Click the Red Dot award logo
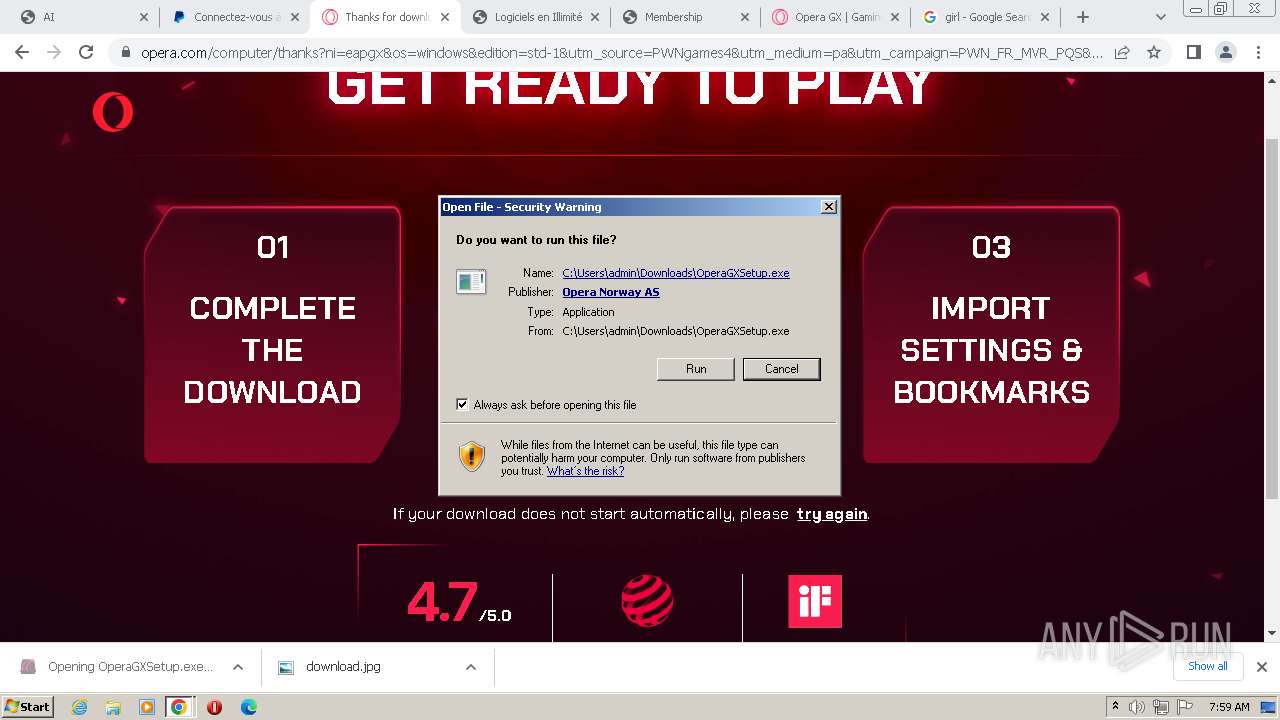Image resolution: width=1280 pixels, height=720 pixels. point(647,601)
